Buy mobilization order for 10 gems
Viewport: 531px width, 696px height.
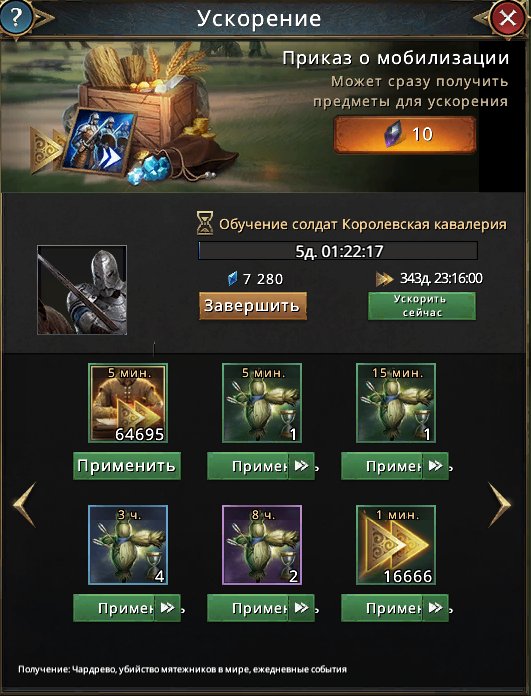click(404, 134)
